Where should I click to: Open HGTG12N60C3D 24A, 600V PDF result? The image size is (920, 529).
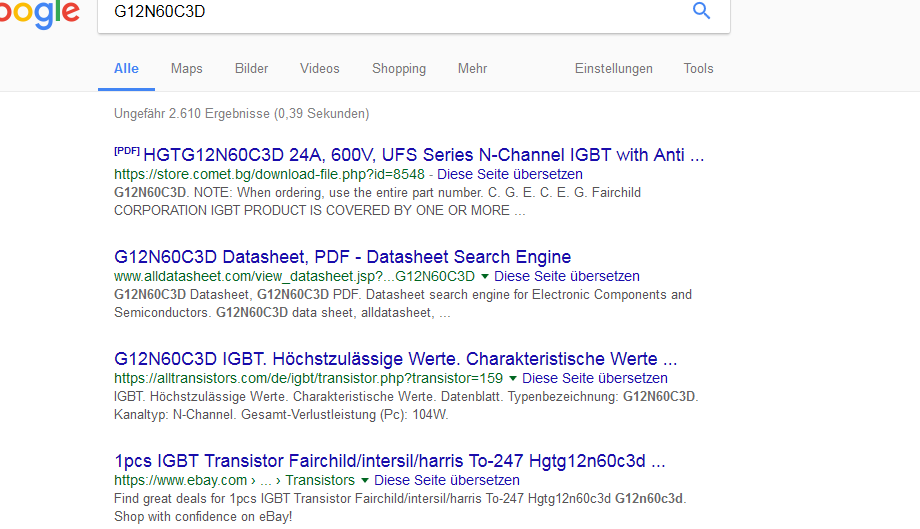coord(423,155)
